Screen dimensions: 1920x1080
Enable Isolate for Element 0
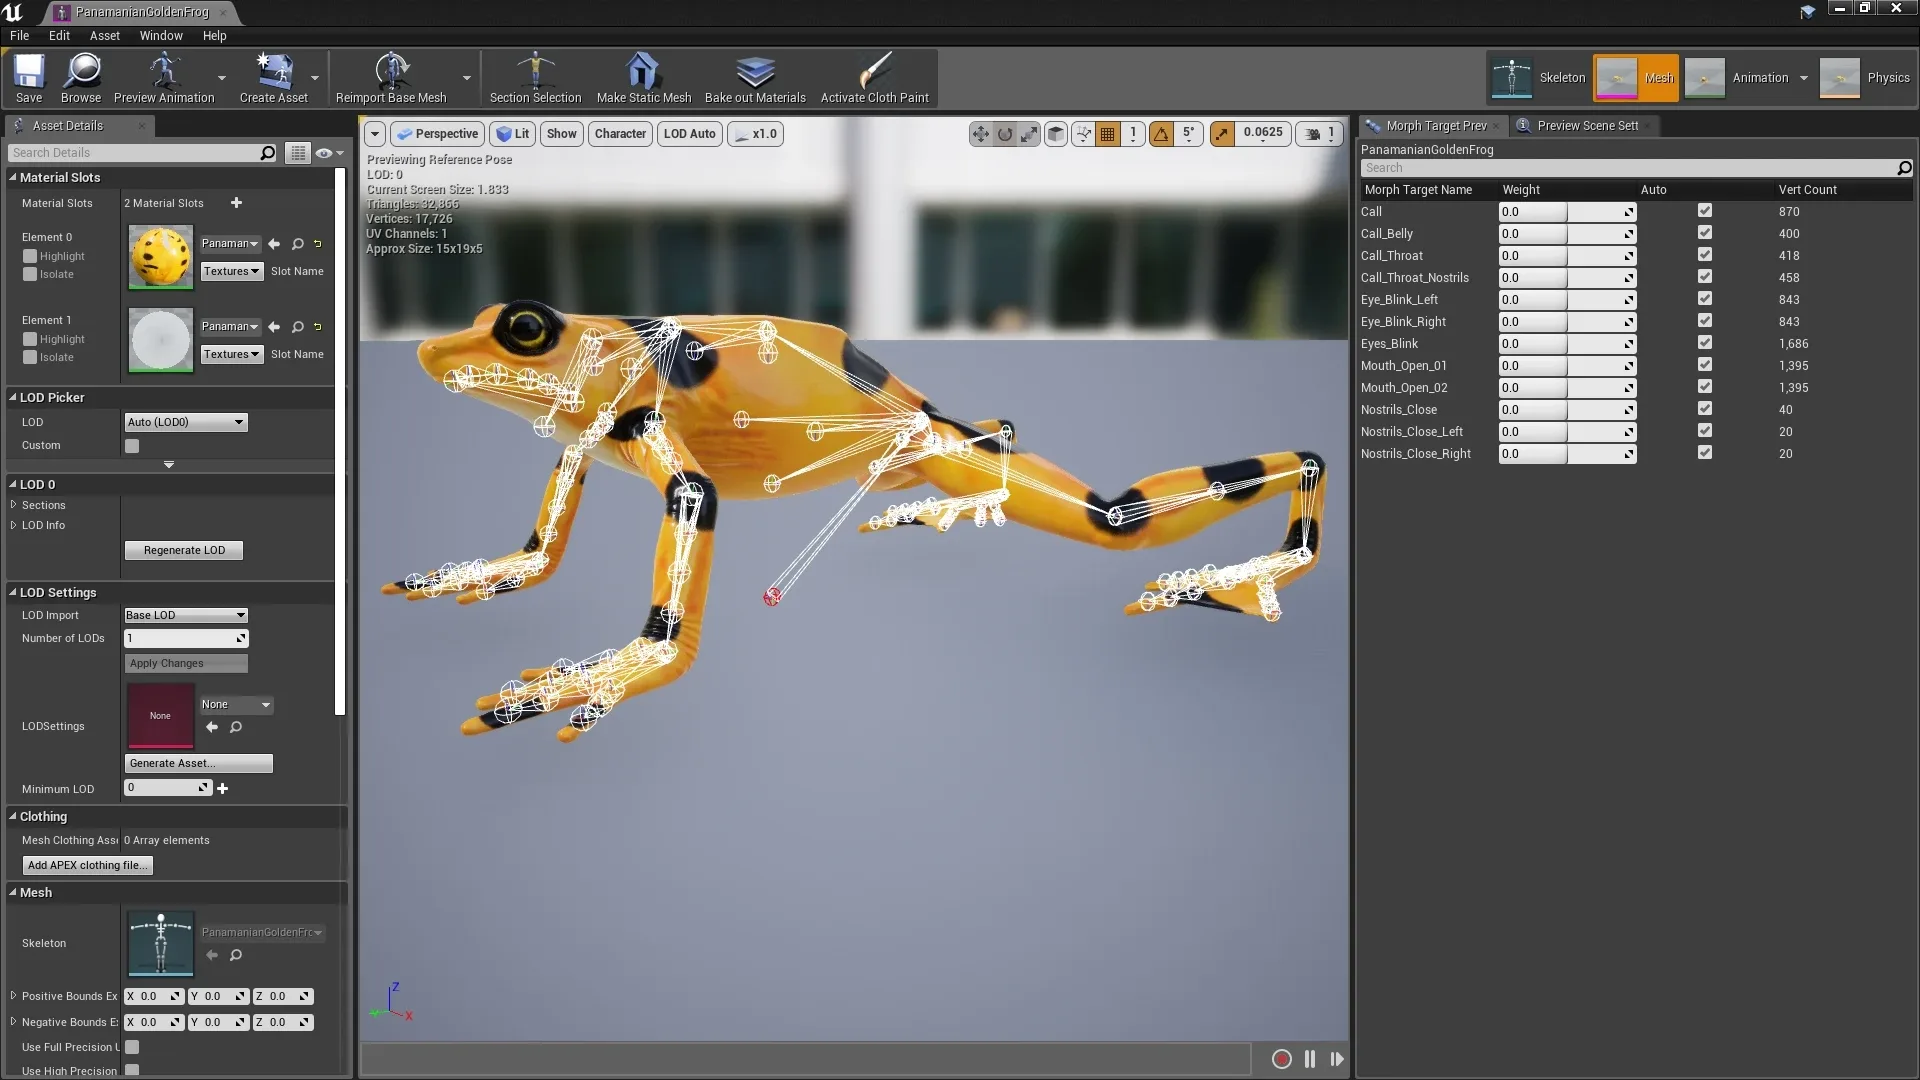click(30, 274)
